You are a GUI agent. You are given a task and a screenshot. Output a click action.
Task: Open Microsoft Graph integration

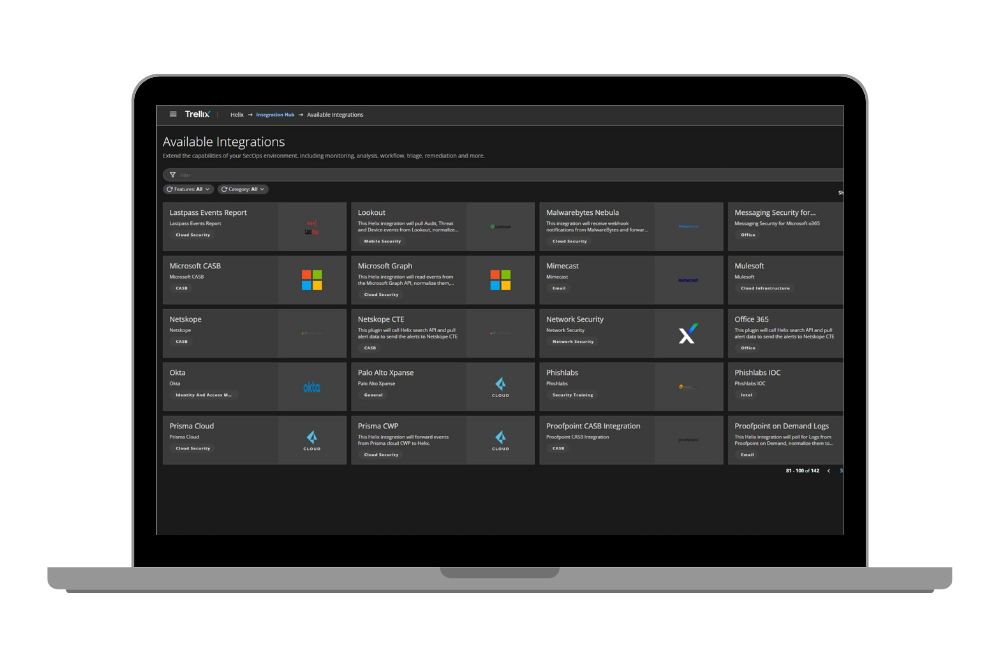coord(443,280)
